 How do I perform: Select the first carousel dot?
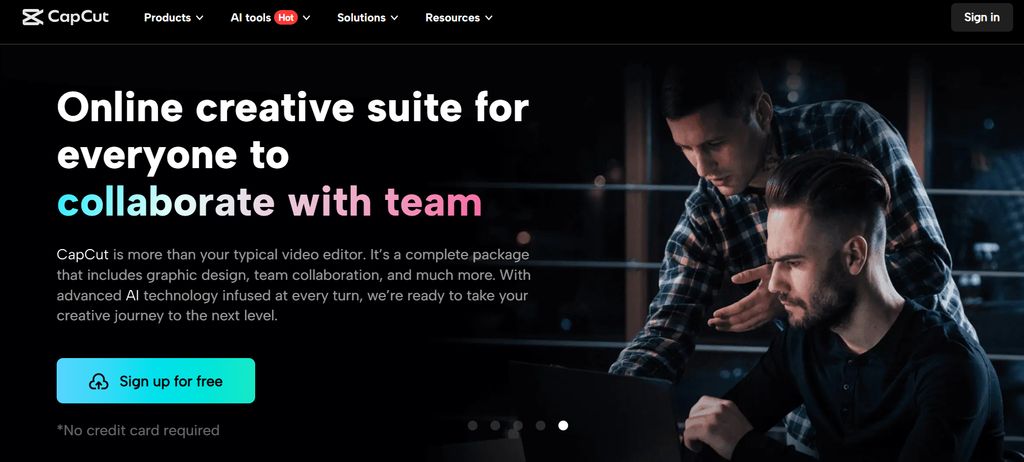[473, 425]
